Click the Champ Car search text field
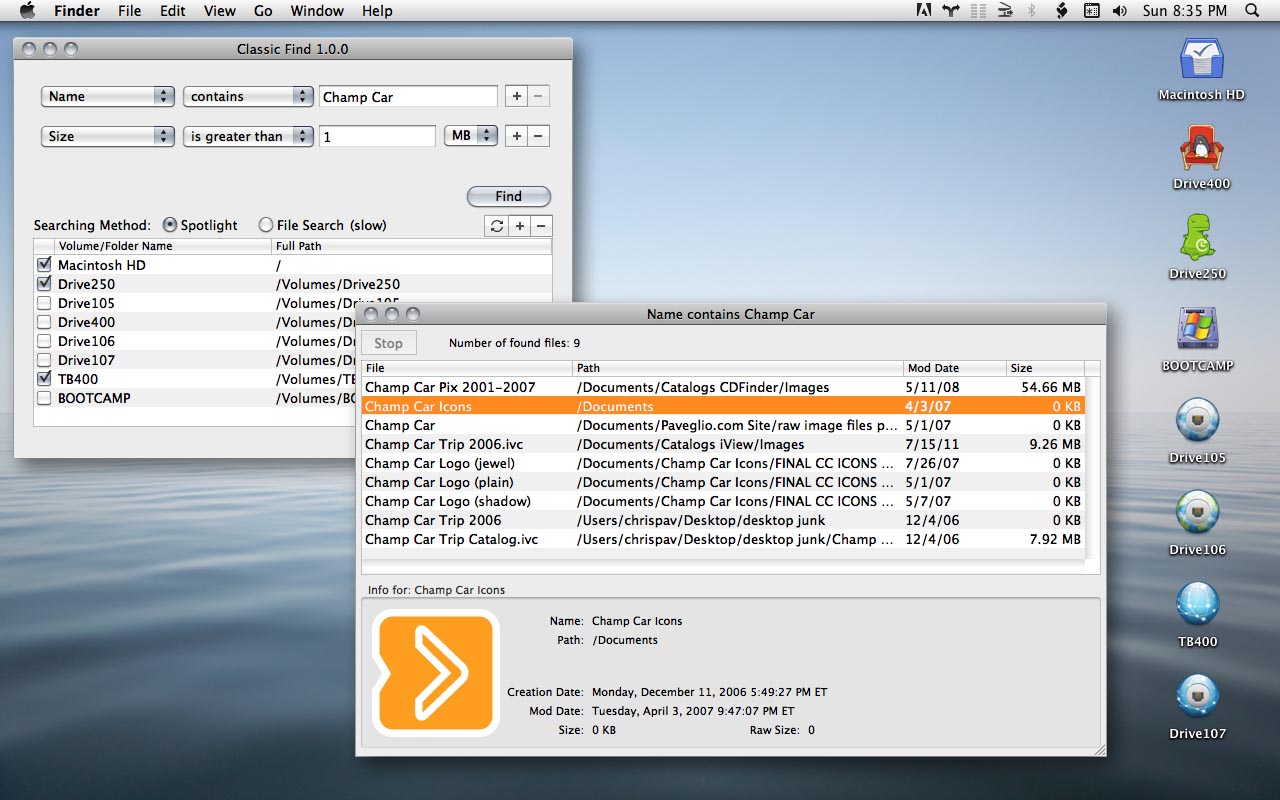 pyautogui.click(x=408, y=96)
